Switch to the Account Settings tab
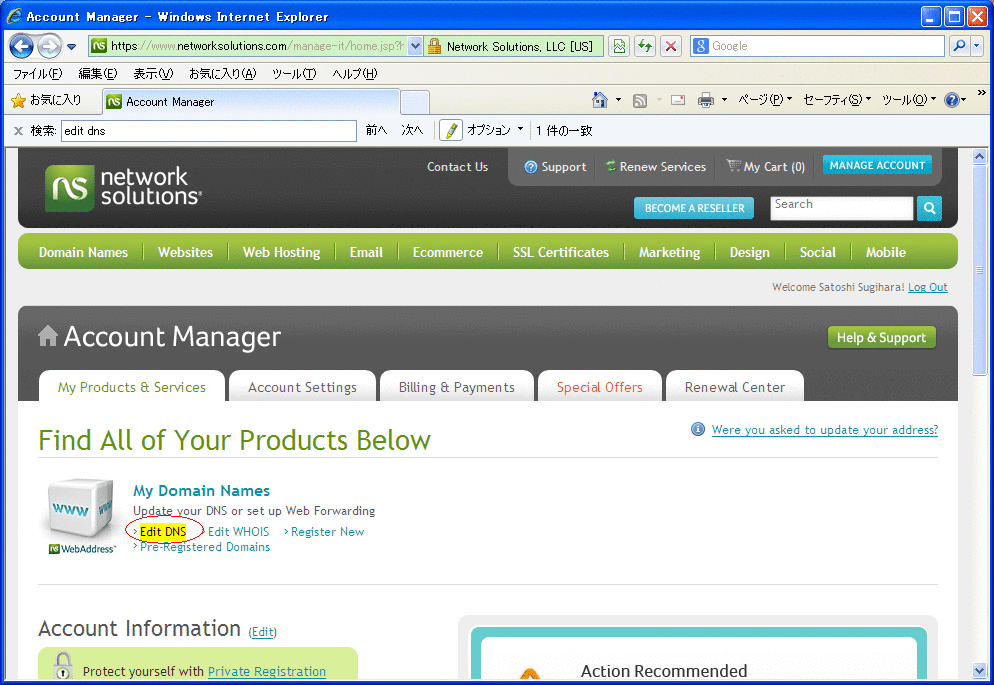994x685 pixels. pos(302,387)
